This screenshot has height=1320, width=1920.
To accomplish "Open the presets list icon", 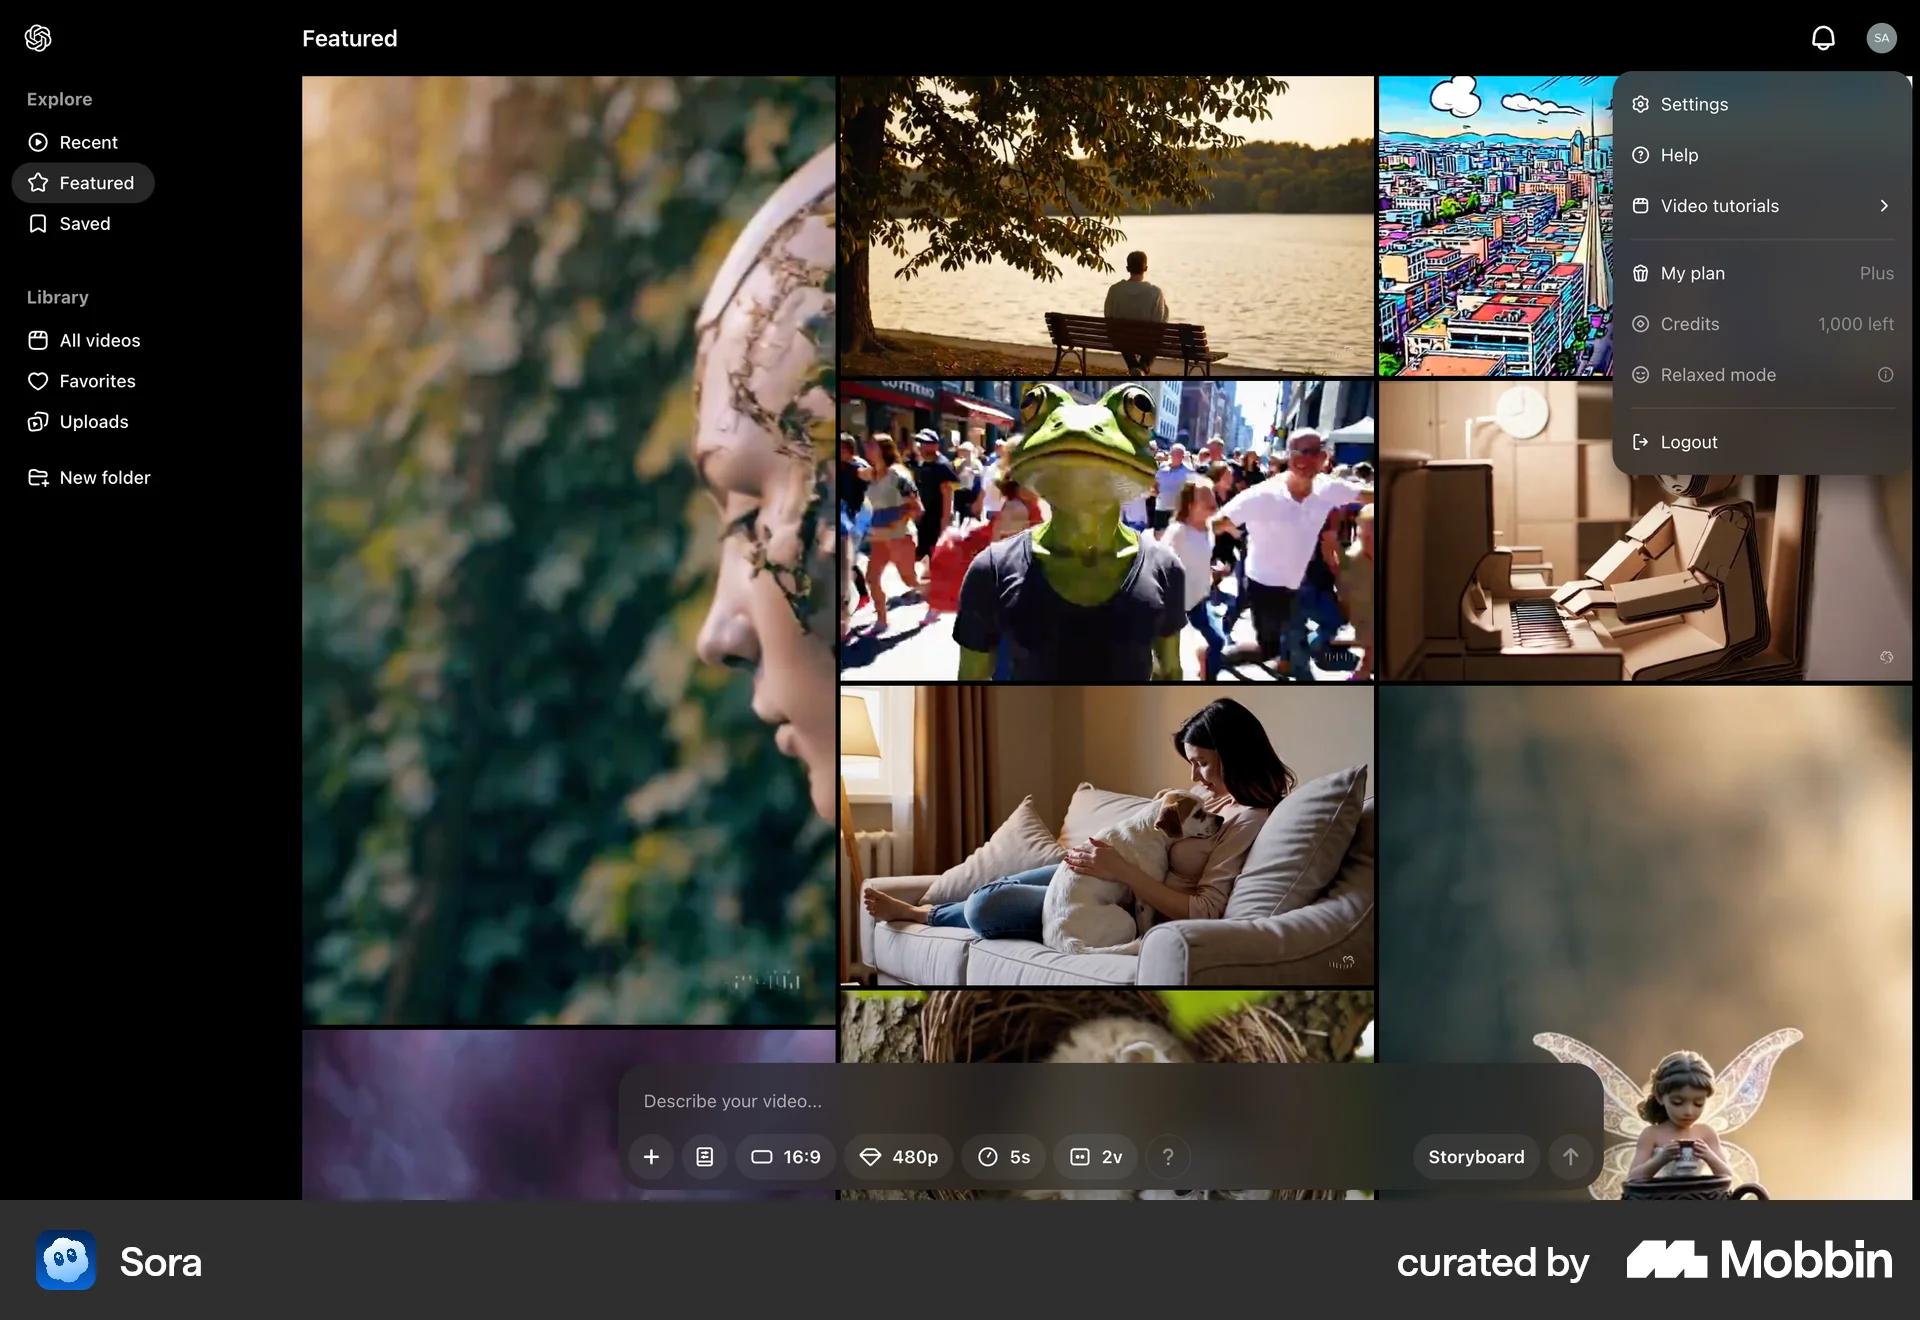I will coord(705,1157).
